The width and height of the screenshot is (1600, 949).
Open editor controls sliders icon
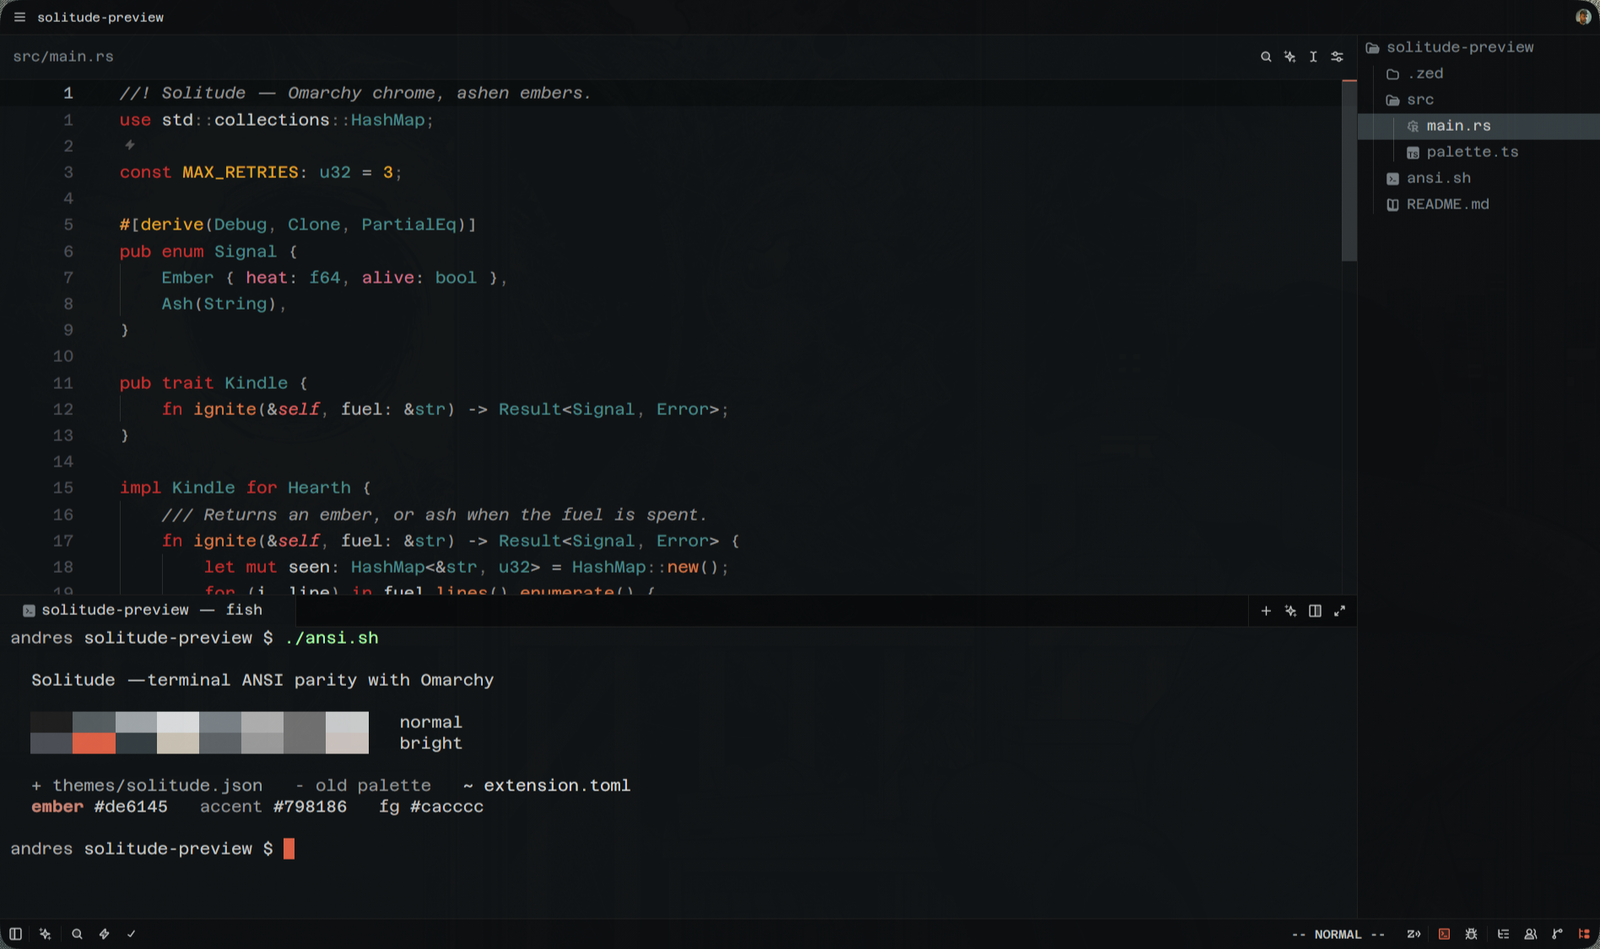[1337, 57]
